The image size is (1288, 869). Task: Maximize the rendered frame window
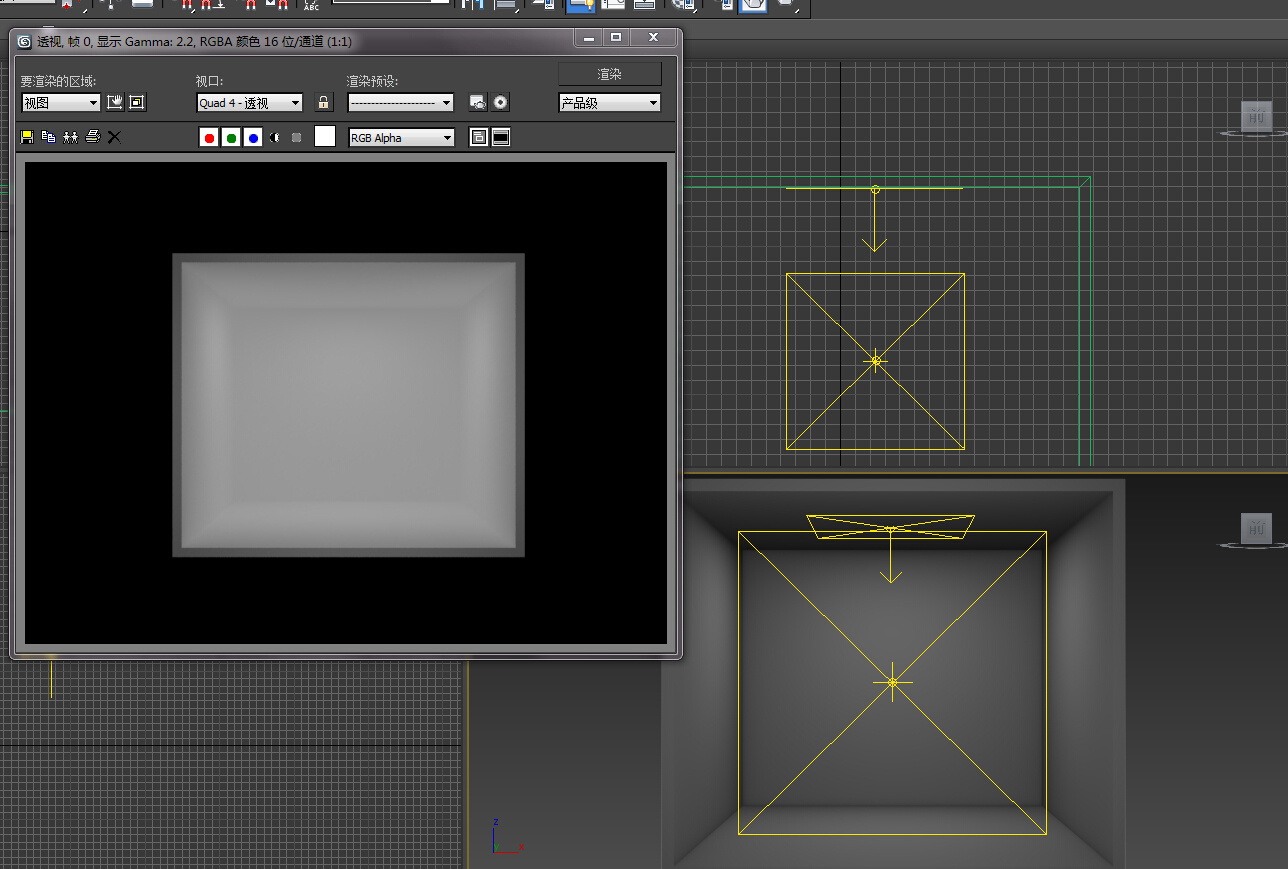(x=616, y=38)
